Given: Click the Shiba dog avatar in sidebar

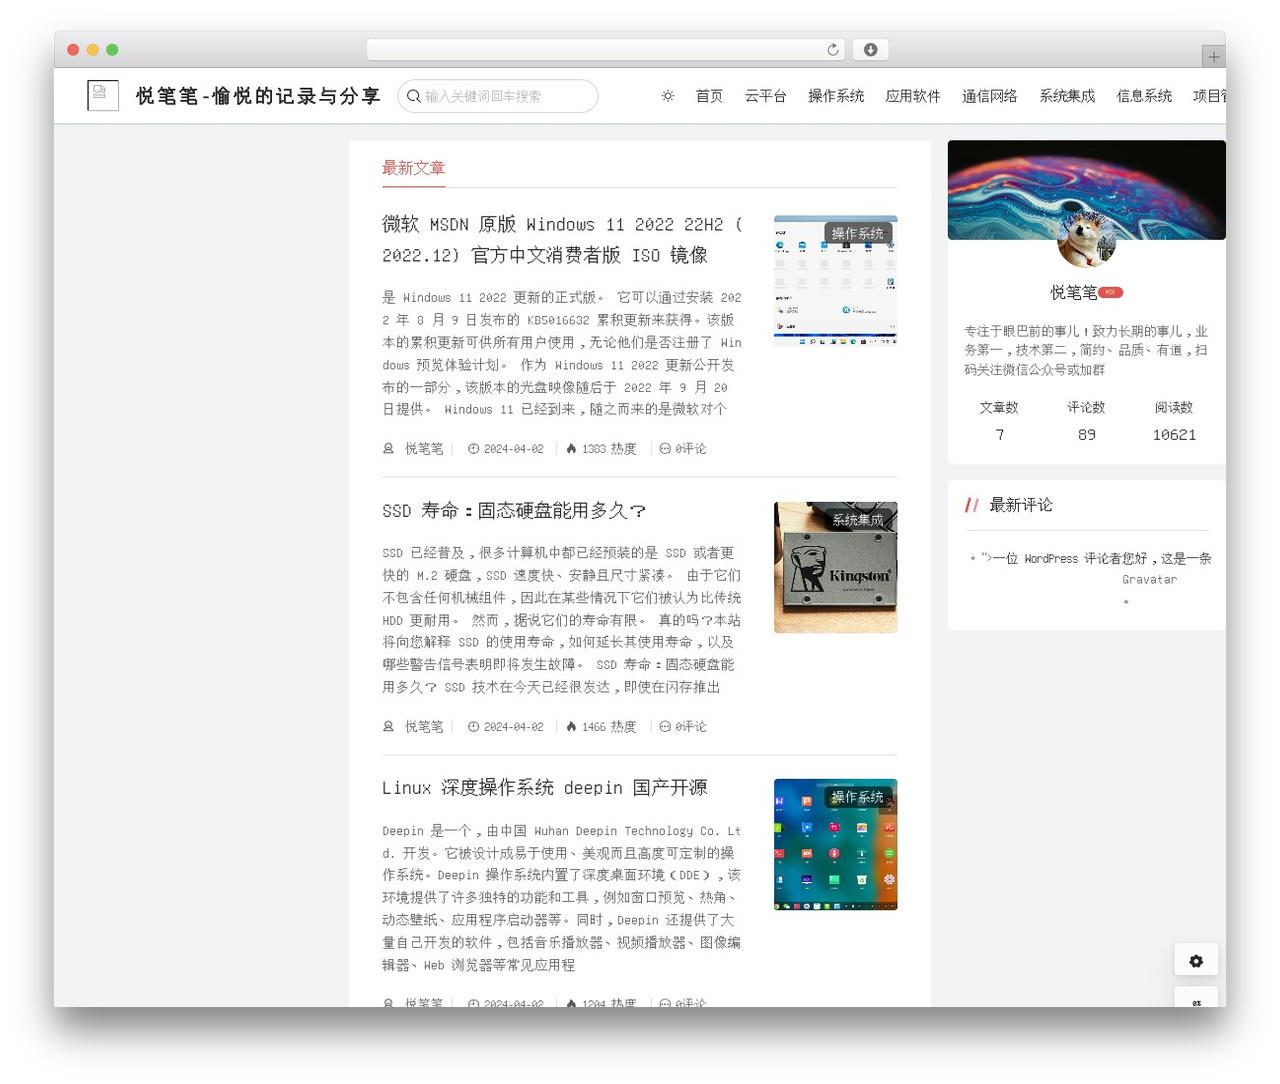Looking at the screenshot, I should pyautogui.click(x=1086, y=239).
